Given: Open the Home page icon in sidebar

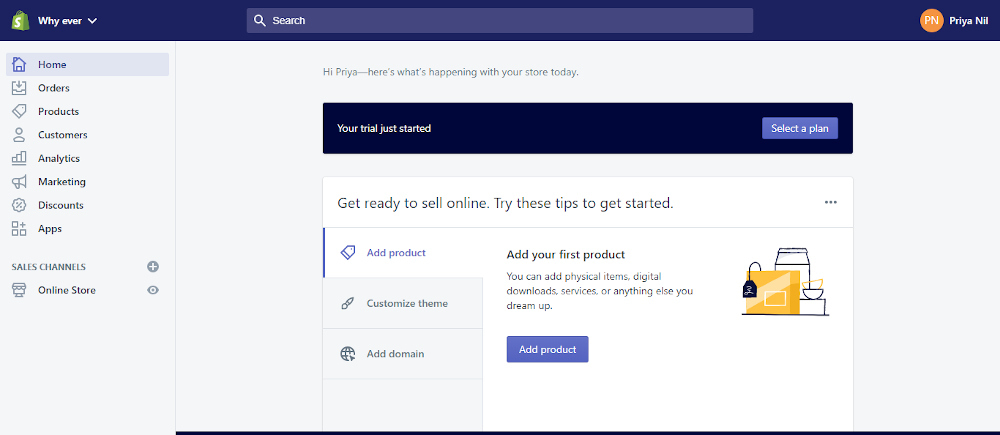Looking at the screenshot, I should tap(19, 65).
